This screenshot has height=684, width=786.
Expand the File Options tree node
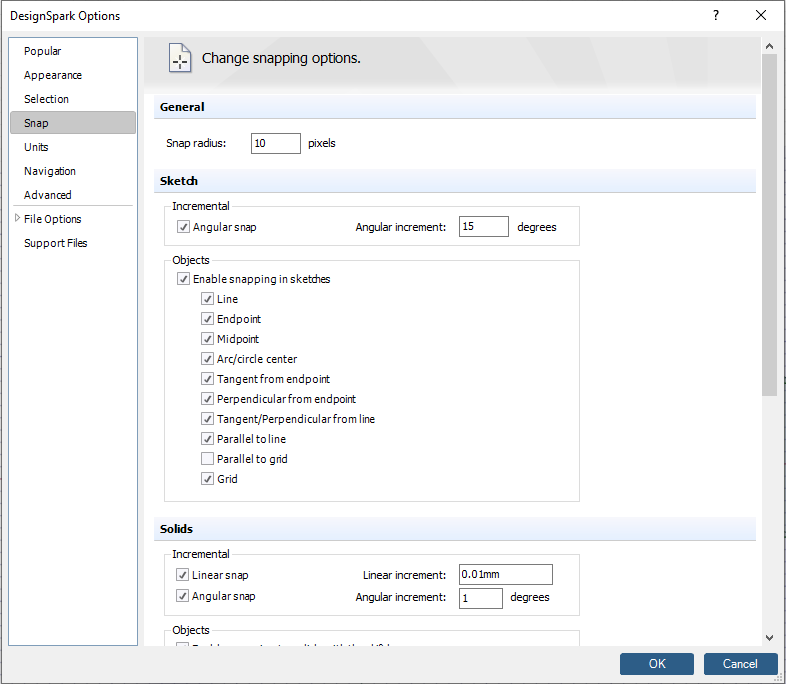pos(18,218)
